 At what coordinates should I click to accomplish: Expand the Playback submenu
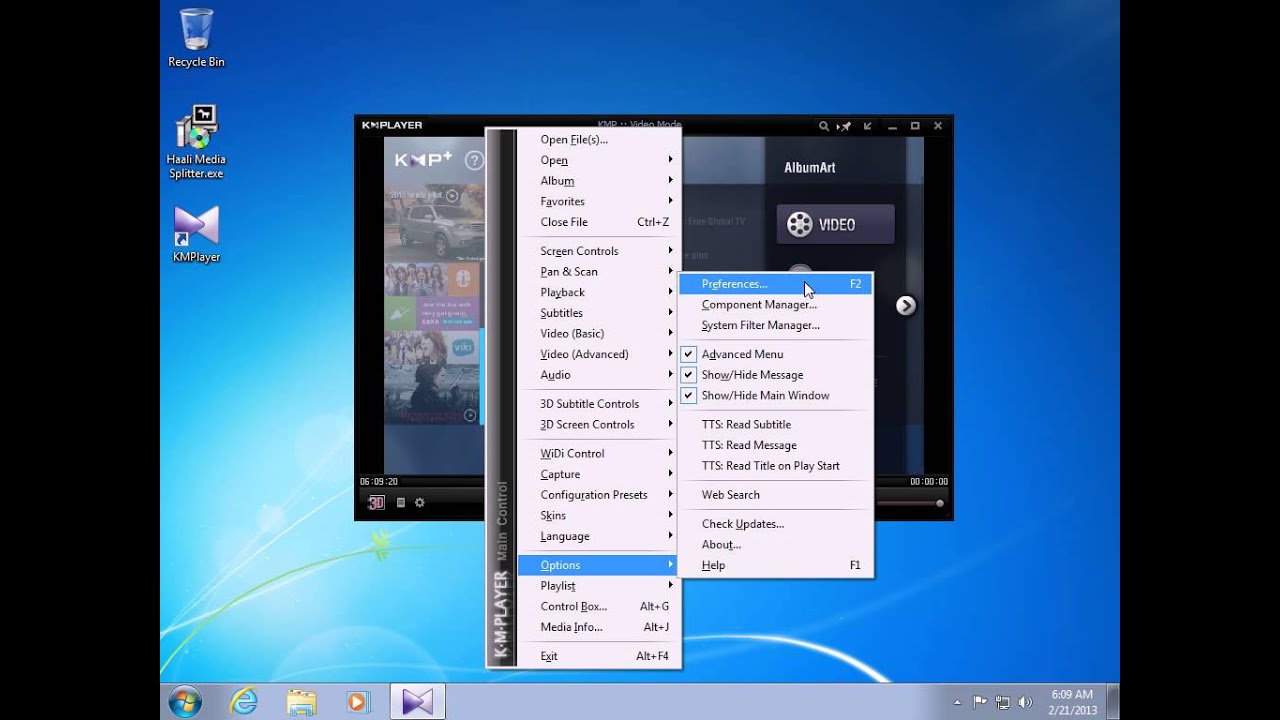(x=598, y=292)
